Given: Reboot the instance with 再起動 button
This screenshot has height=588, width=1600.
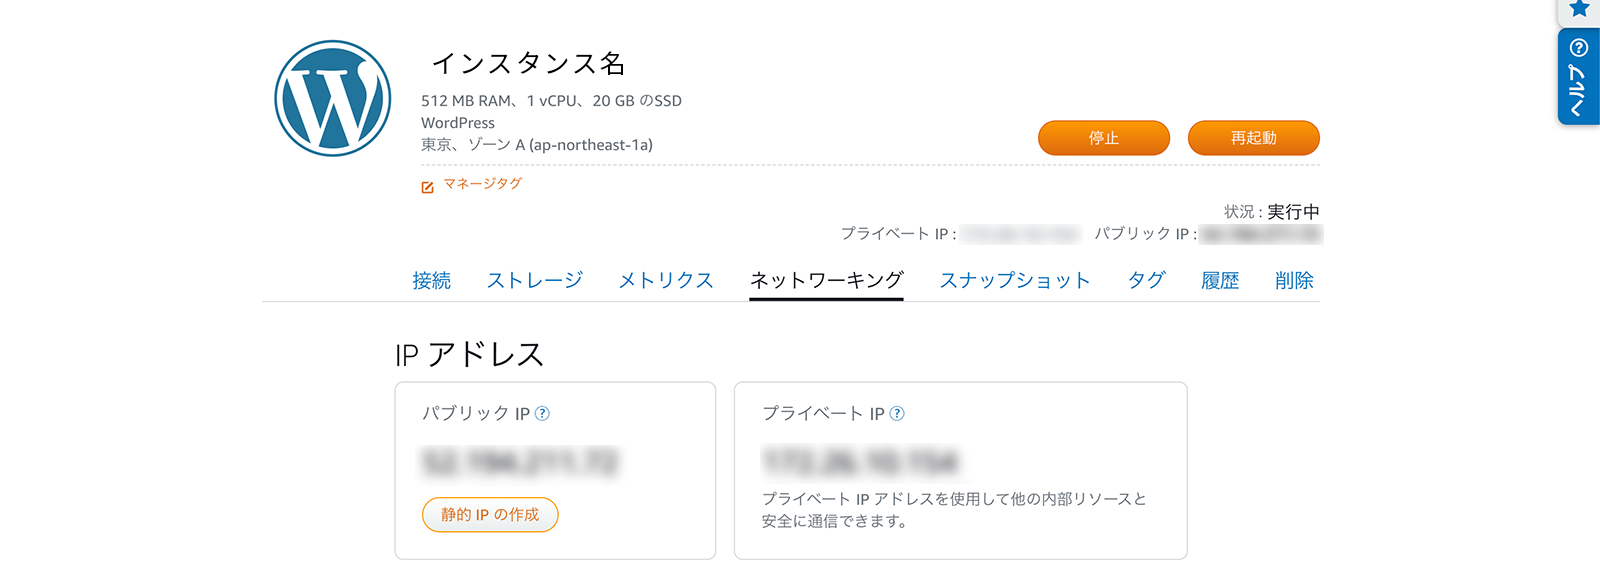Looking at the screenshot, I should 1254,138.
